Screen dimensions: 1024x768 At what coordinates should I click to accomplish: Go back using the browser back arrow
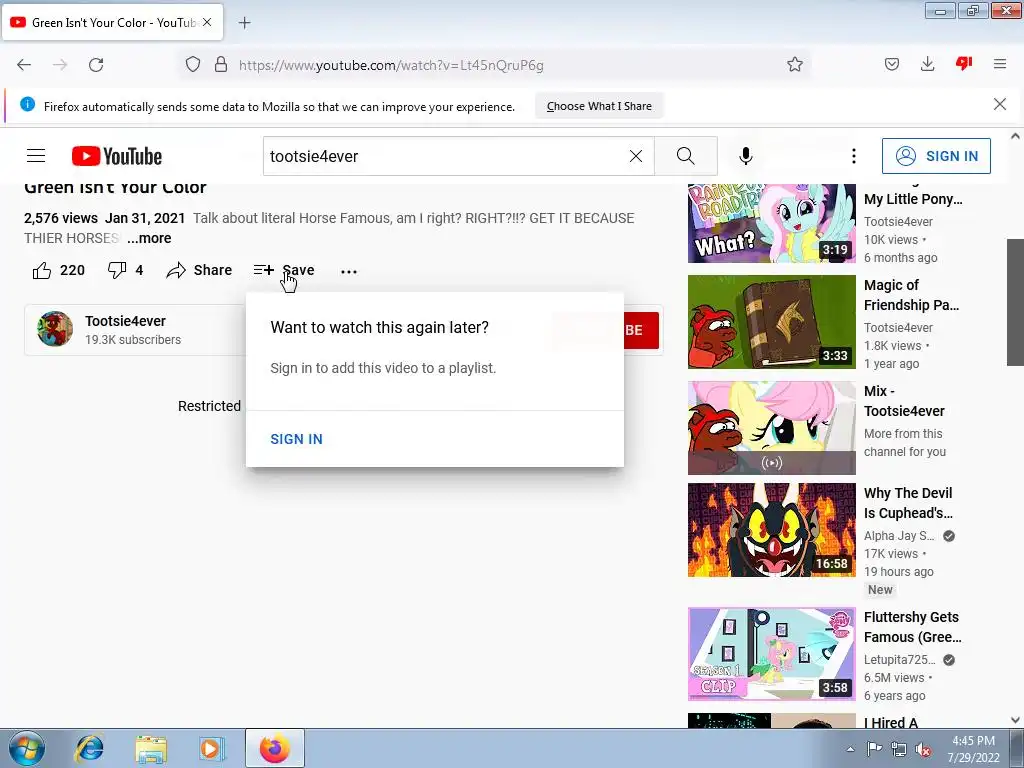click(x=24, y=65)
